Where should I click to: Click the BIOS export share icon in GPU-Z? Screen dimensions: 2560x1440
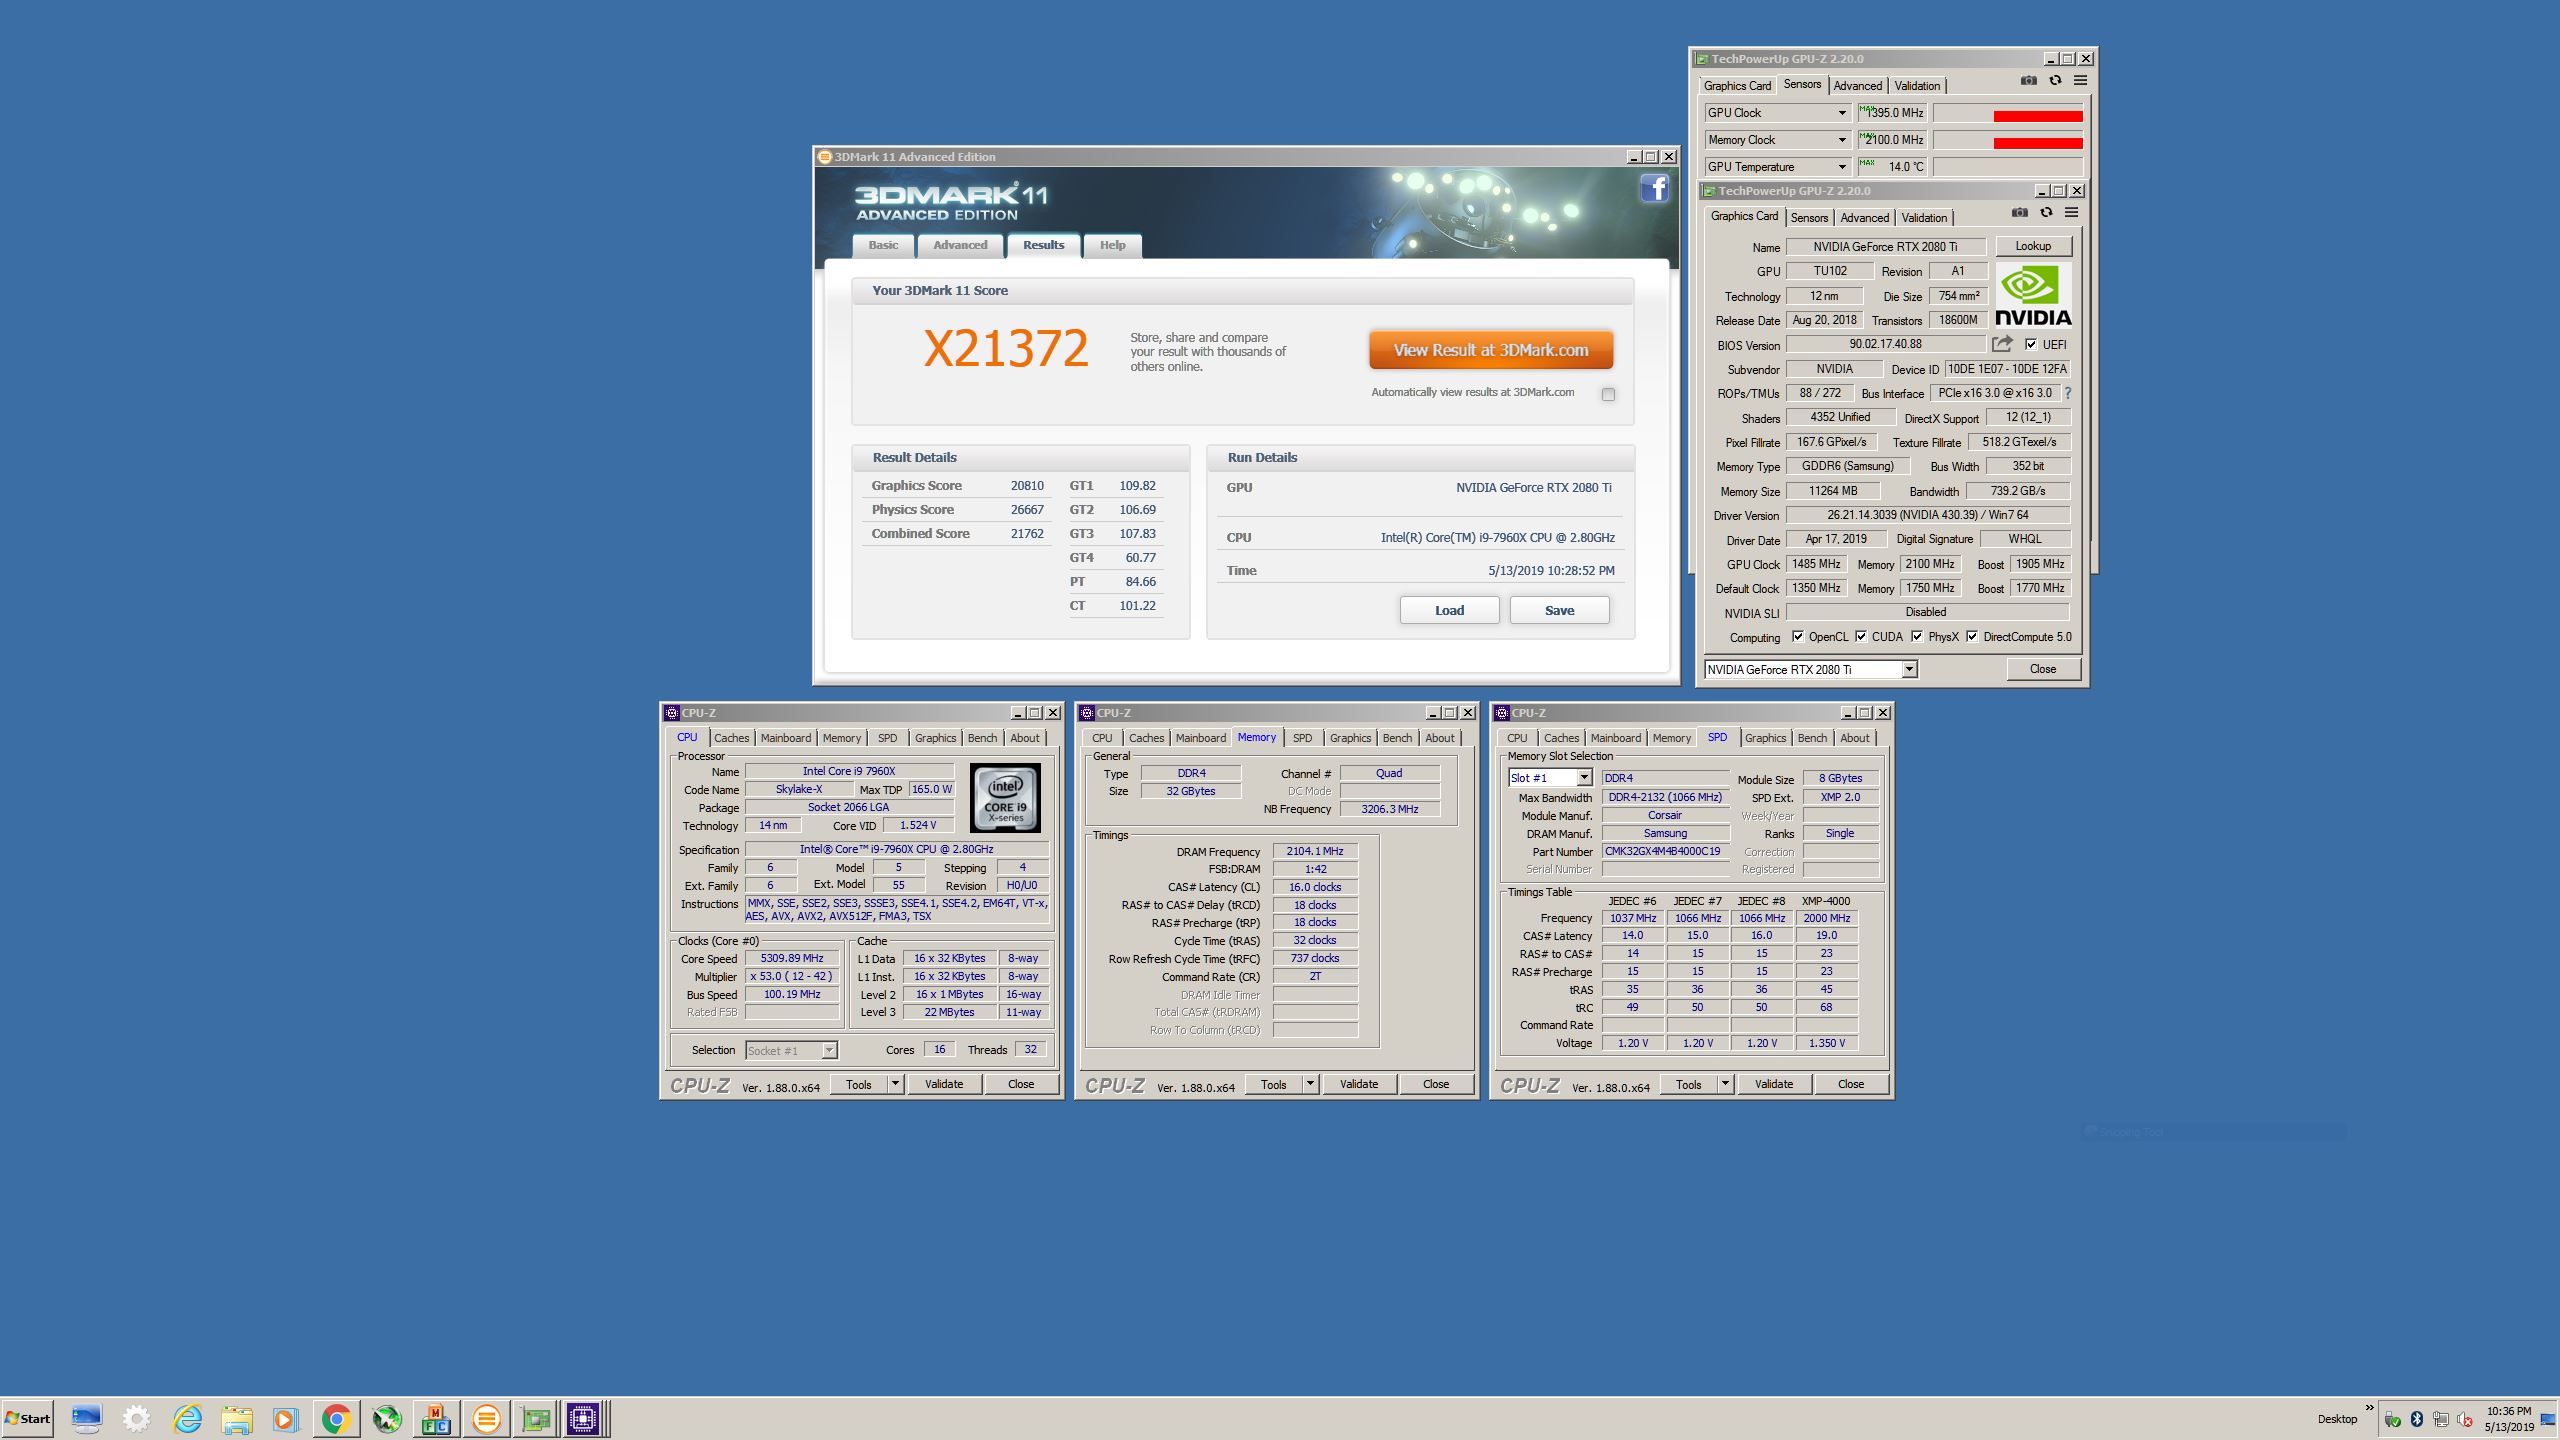(2002, 344)
